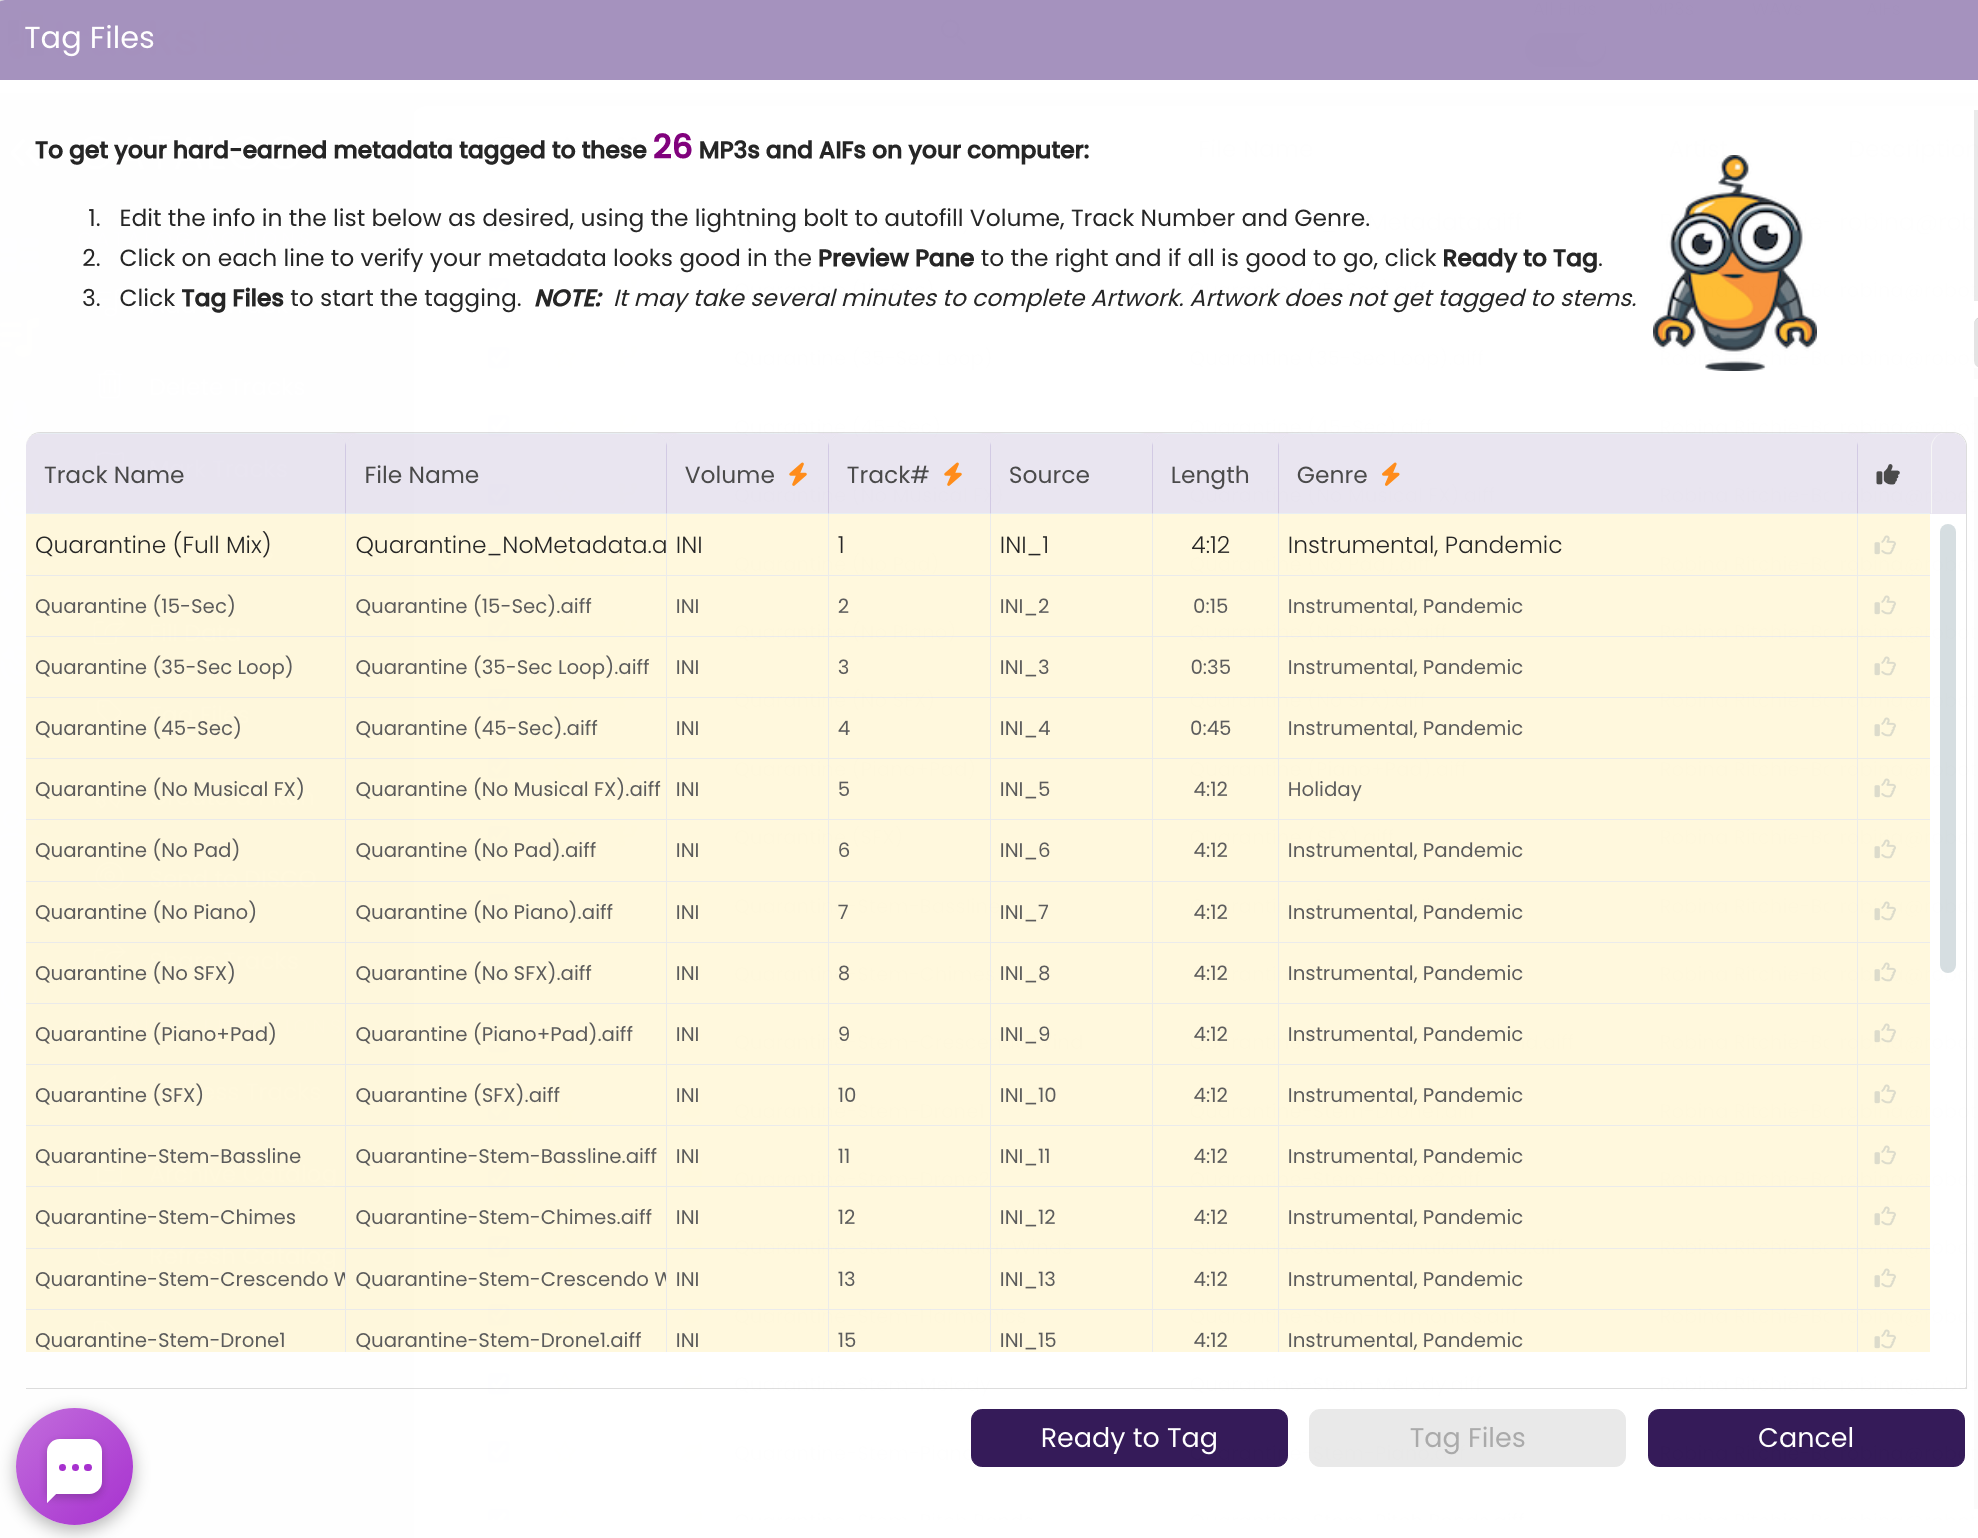Click the robot mascot image
Screen dimensions: 1978x1538
(x=1735, y=263)
